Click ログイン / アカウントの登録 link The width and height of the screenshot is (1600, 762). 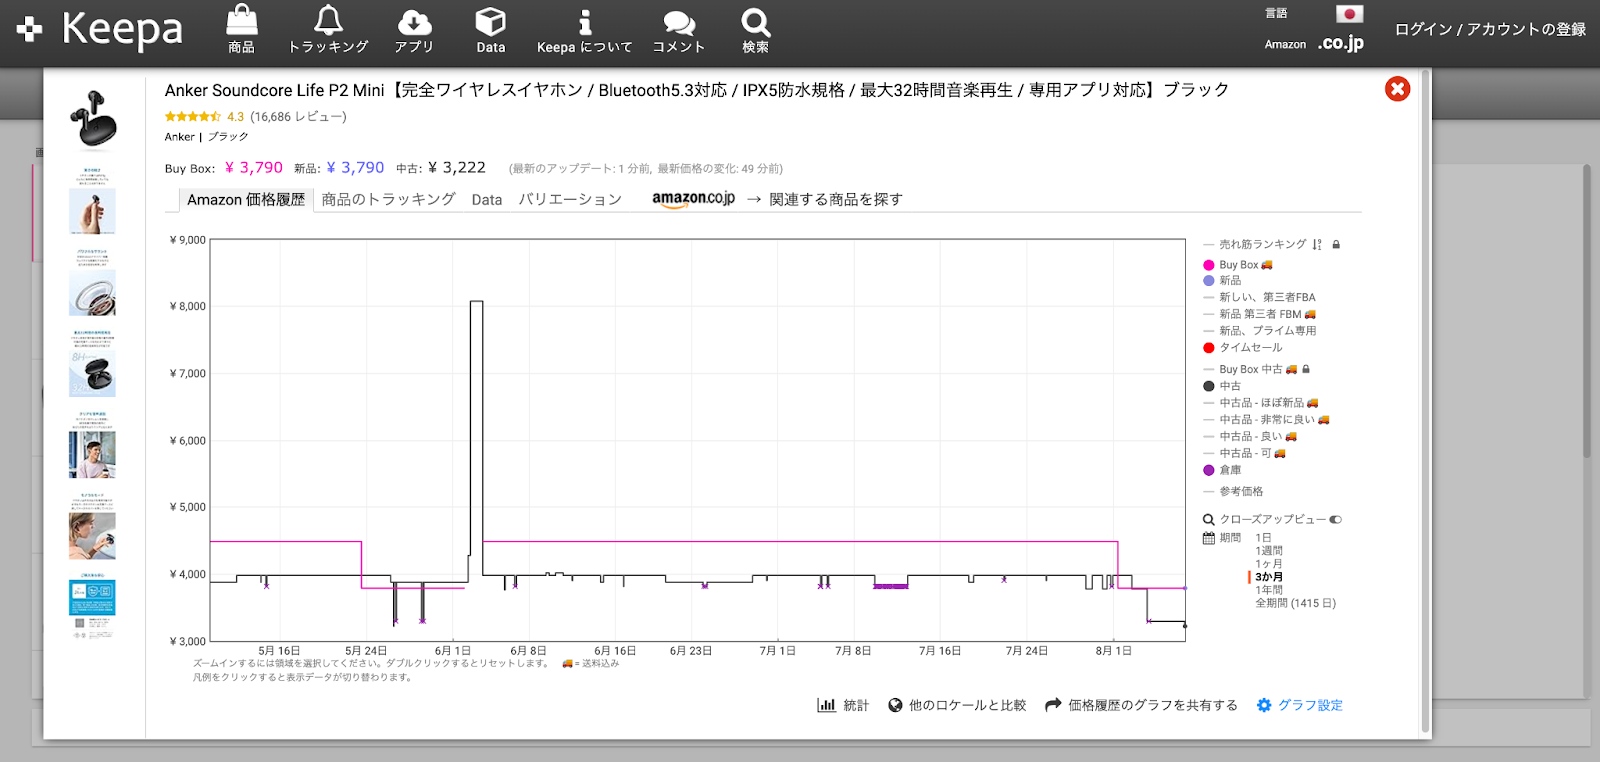pyautogui.click(x=1490, y=29)
